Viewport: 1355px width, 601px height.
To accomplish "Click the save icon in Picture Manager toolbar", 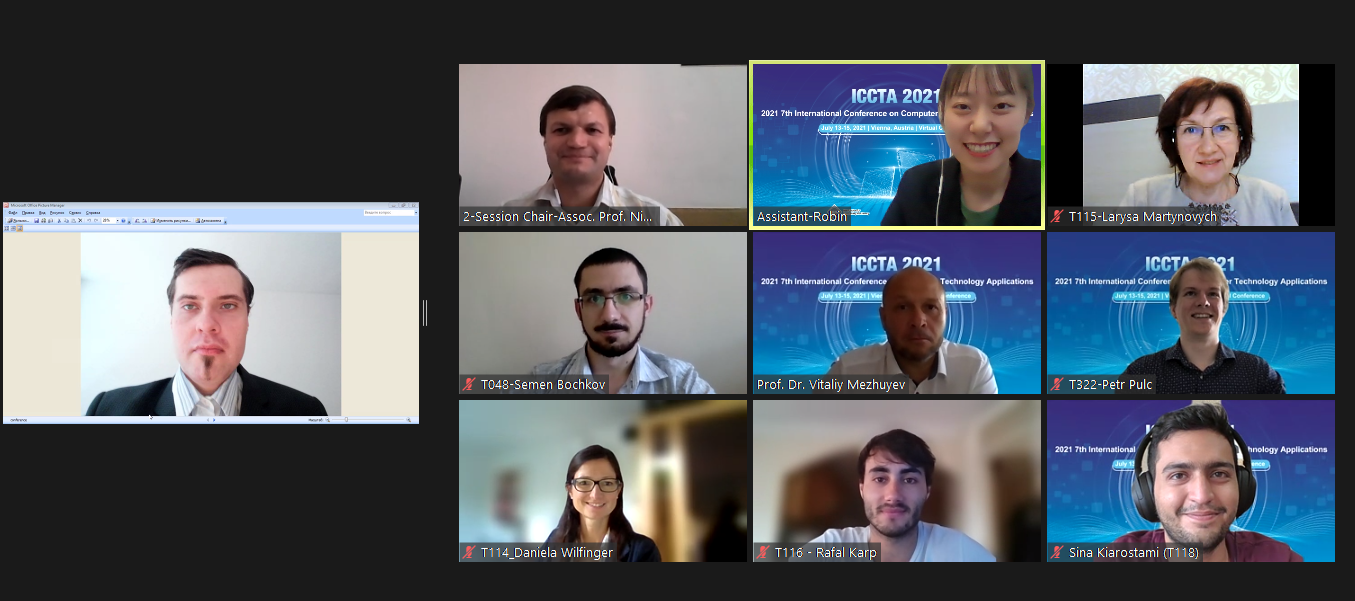I will click(x=36, y=221).
